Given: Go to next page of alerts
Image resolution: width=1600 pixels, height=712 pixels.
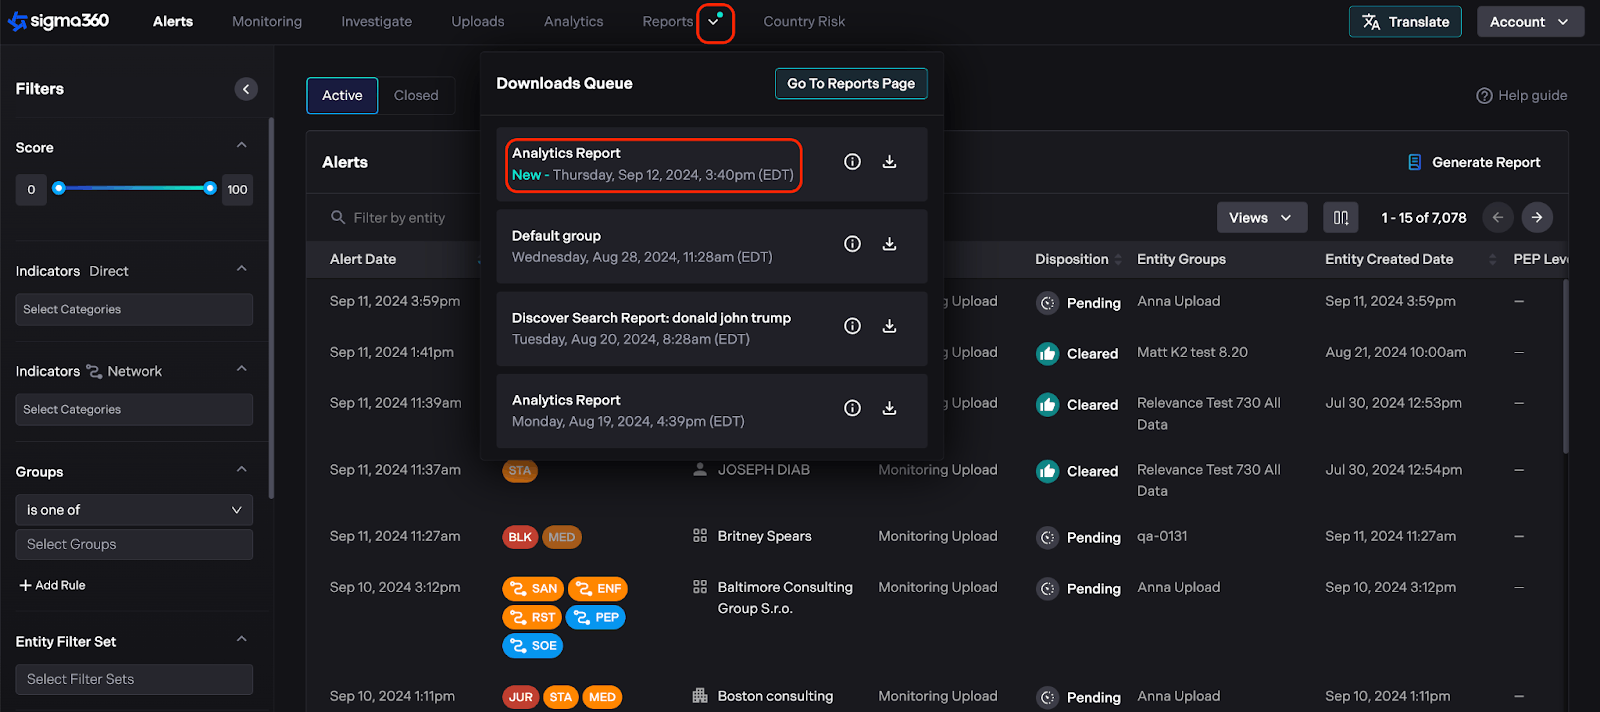Looking at the screenshot, I should (x=1537, y=218).
